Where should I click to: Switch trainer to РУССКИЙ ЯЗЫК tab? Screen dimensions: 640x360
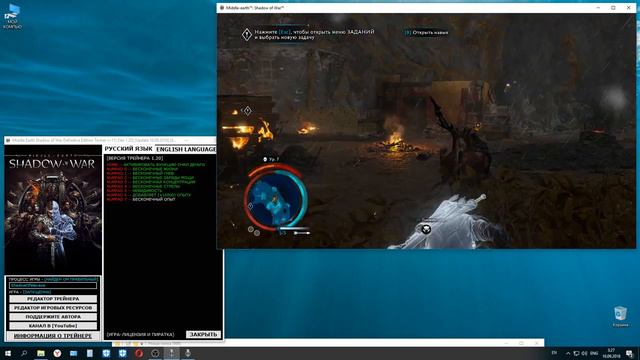point(128,149)
